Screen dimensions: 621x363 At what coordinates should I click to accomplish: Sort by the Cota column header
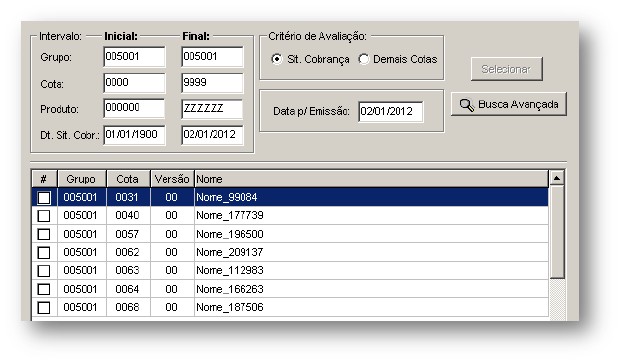coord(128,179)
